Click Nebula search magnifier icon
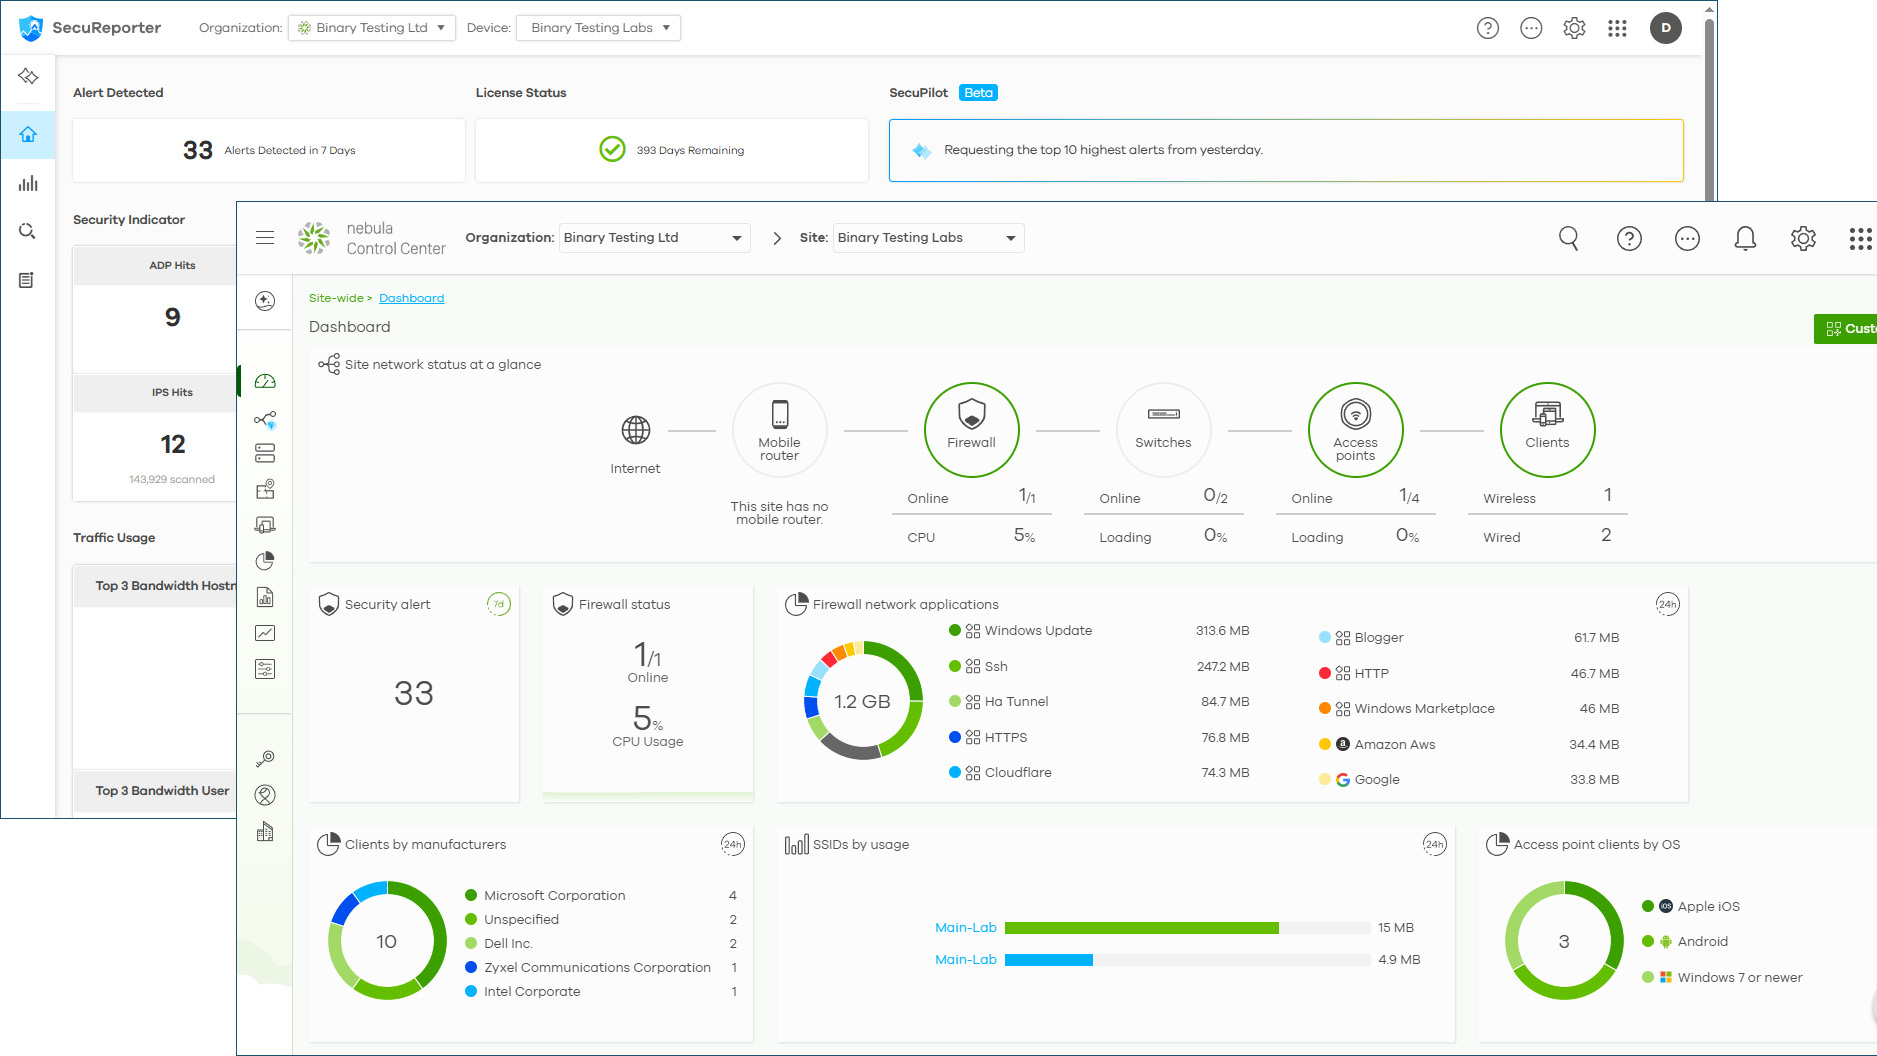The width and height of the screenshot is (1877, 1056). (1569, 238)
